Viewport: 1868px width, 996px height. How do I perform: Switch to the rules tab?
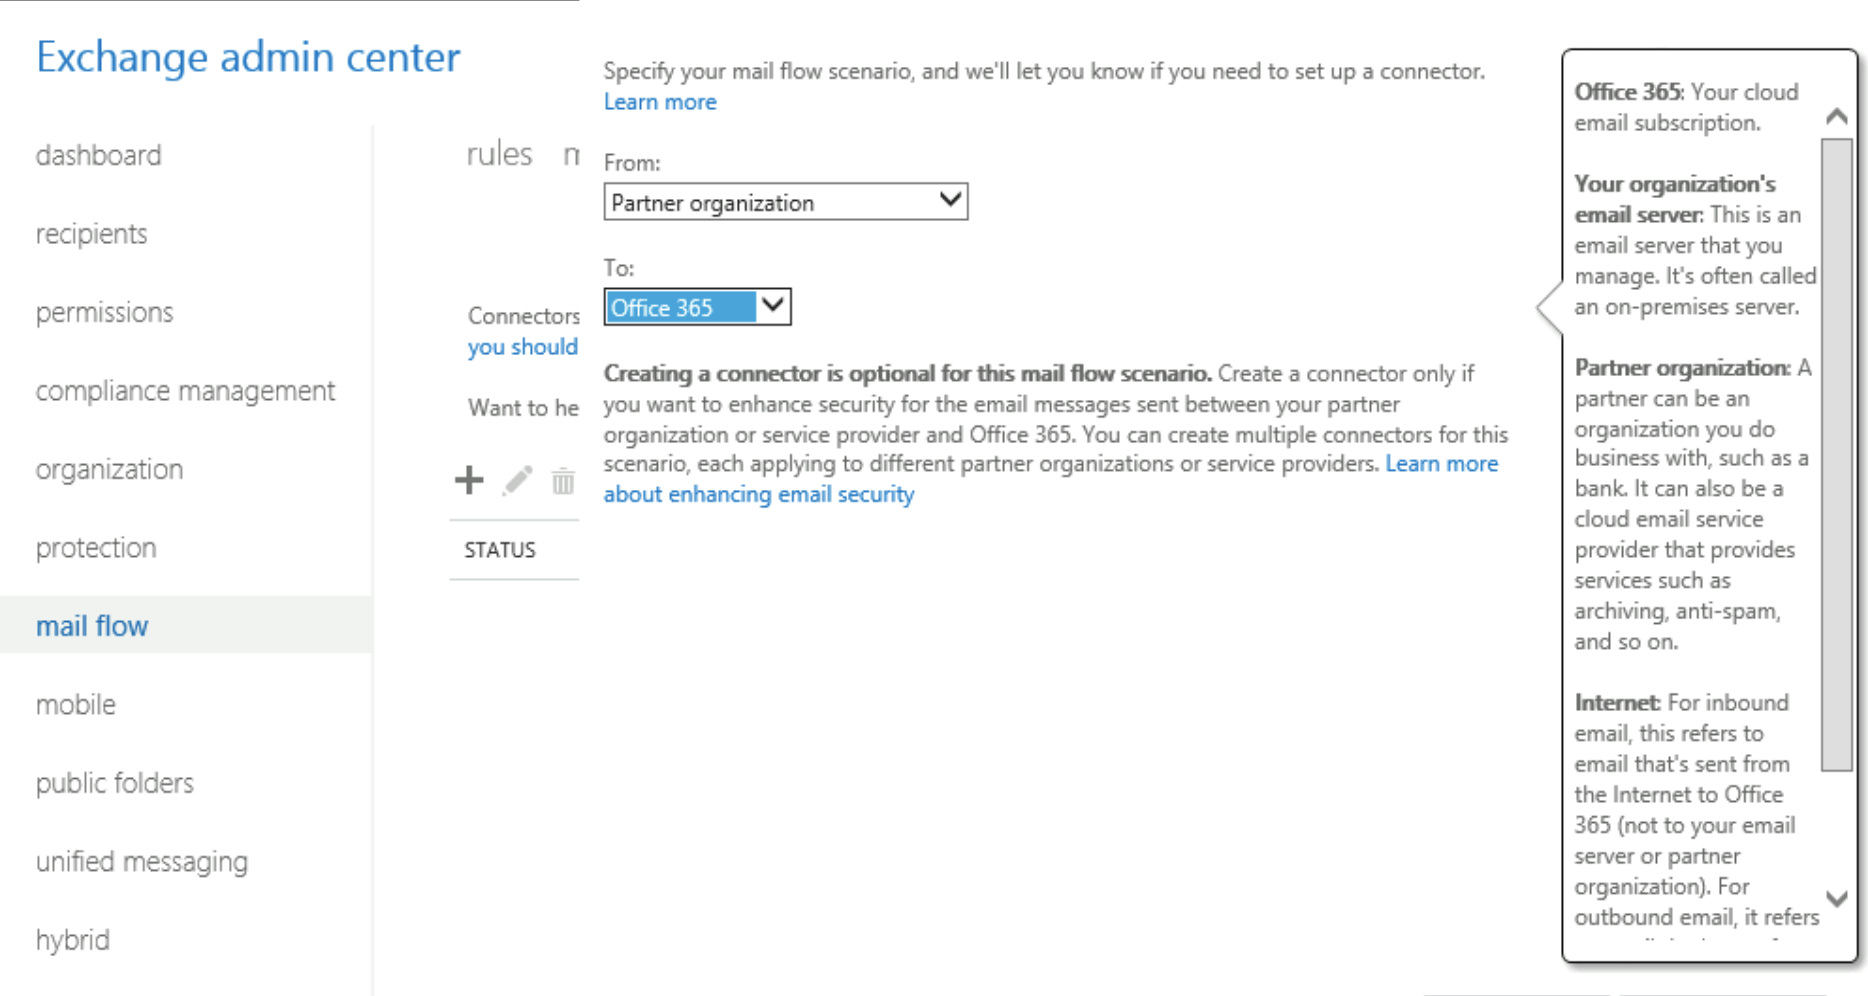[498, 153]
